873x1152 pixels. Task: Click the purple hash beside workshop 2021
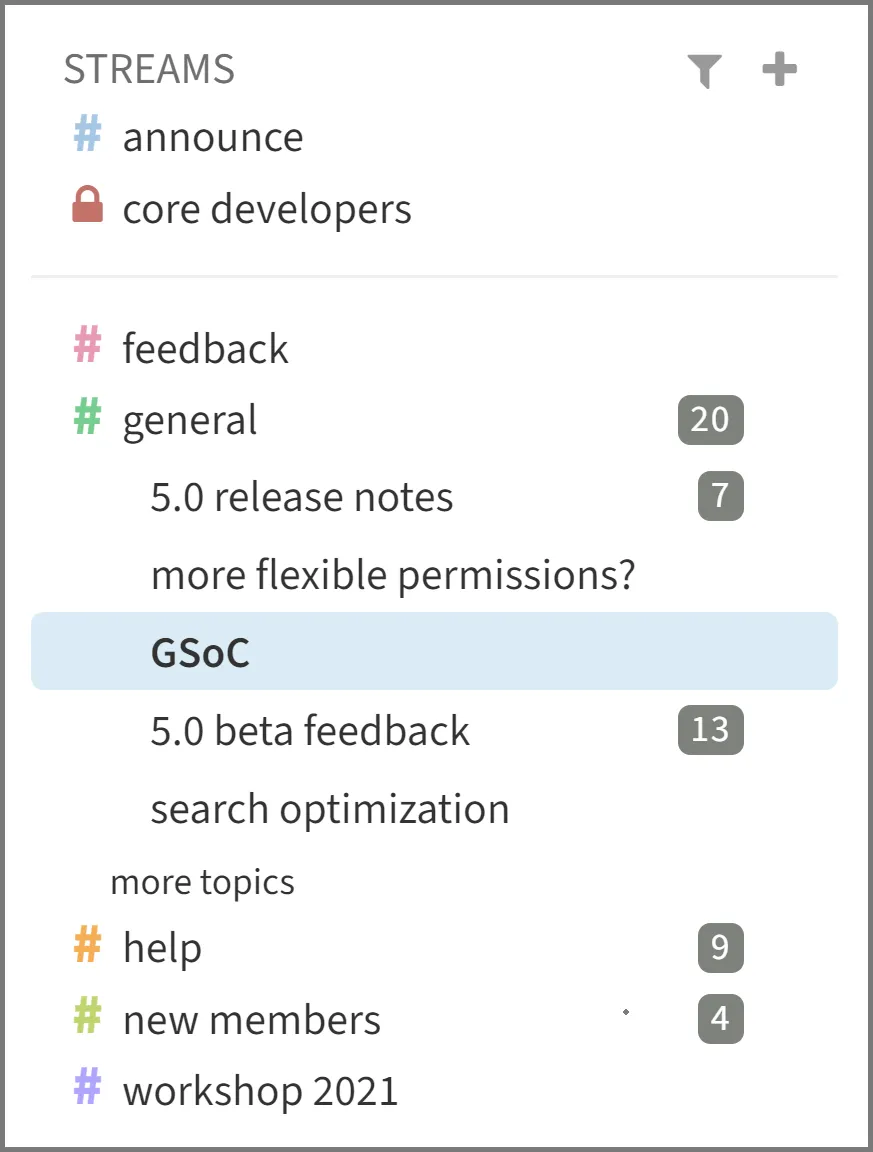(x=88, y=1087)
